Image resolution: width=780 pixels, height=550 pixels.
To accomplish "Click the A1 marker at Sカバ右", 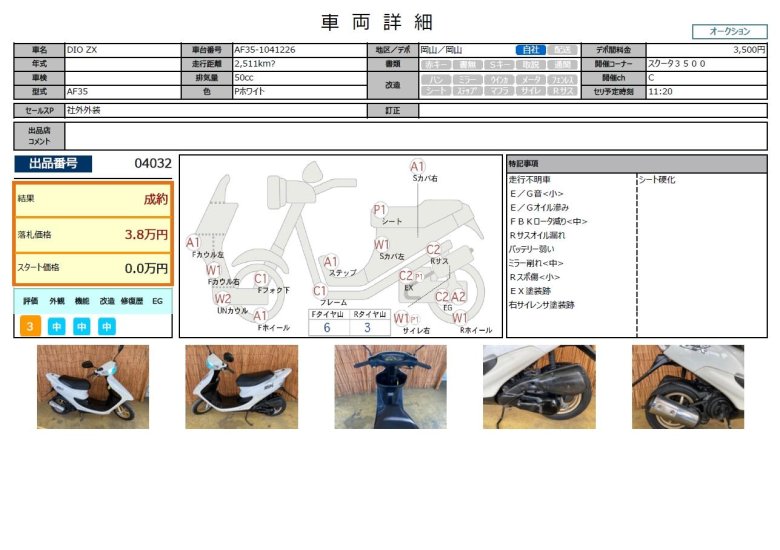I will [x=418, y=166].
